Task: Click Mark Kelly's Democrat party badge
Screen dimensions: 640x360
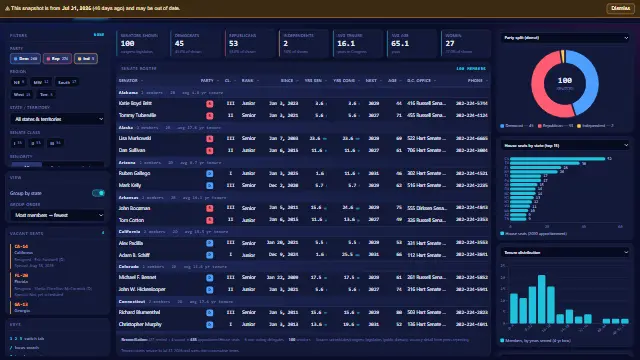Action: click(x=209, y=186)
